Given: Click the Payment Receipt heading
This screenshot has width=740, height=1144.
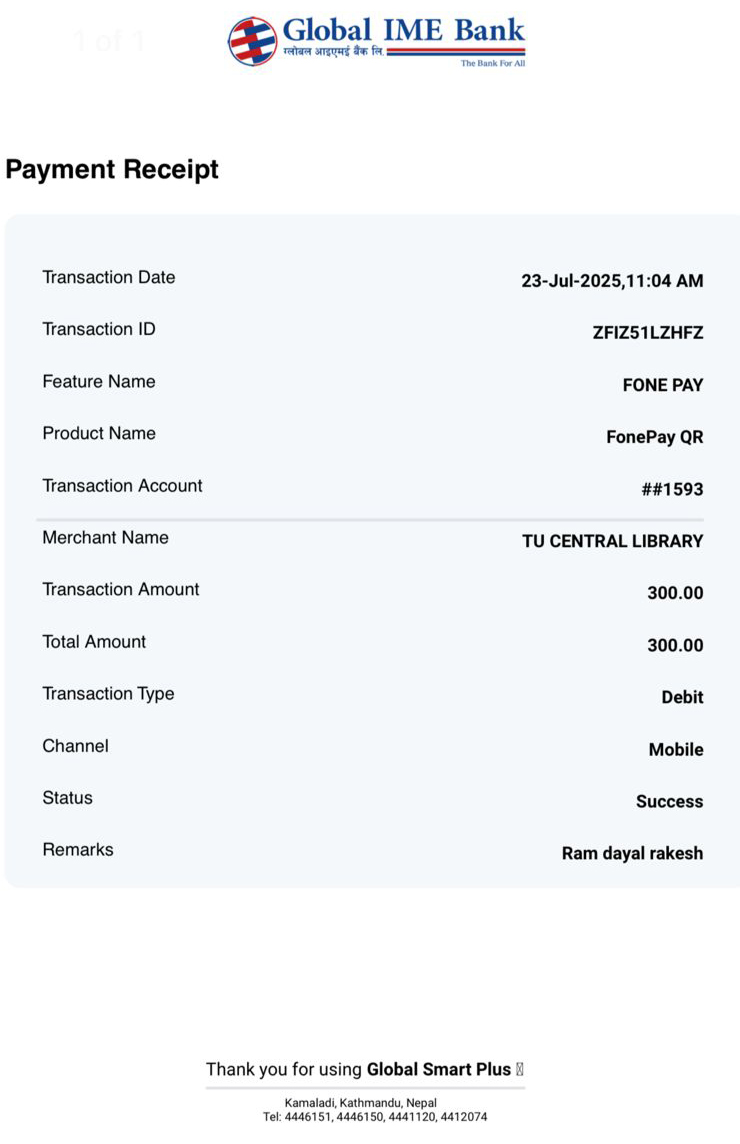Looking at the screenshot, I should (112, 170).
